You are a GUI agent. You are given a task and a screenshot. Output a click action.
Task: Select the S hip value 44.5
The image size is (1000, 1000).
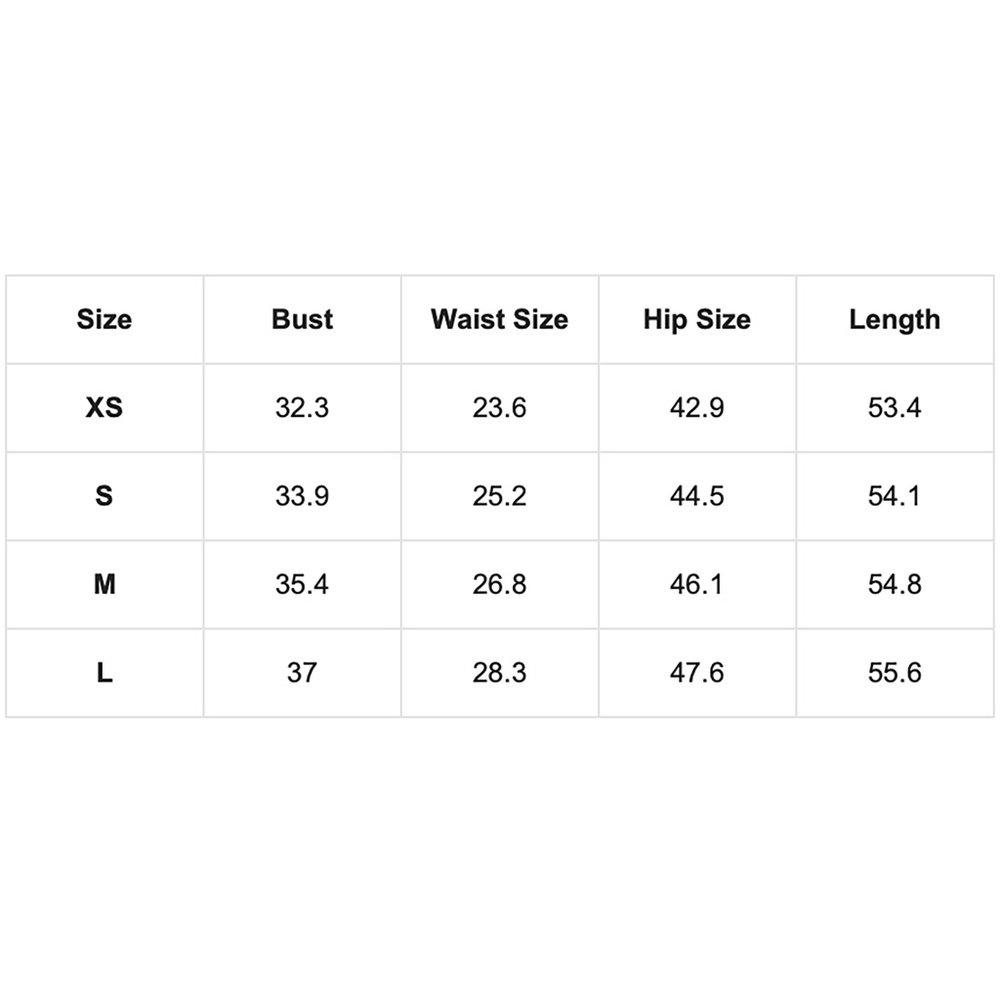point(697,496)
